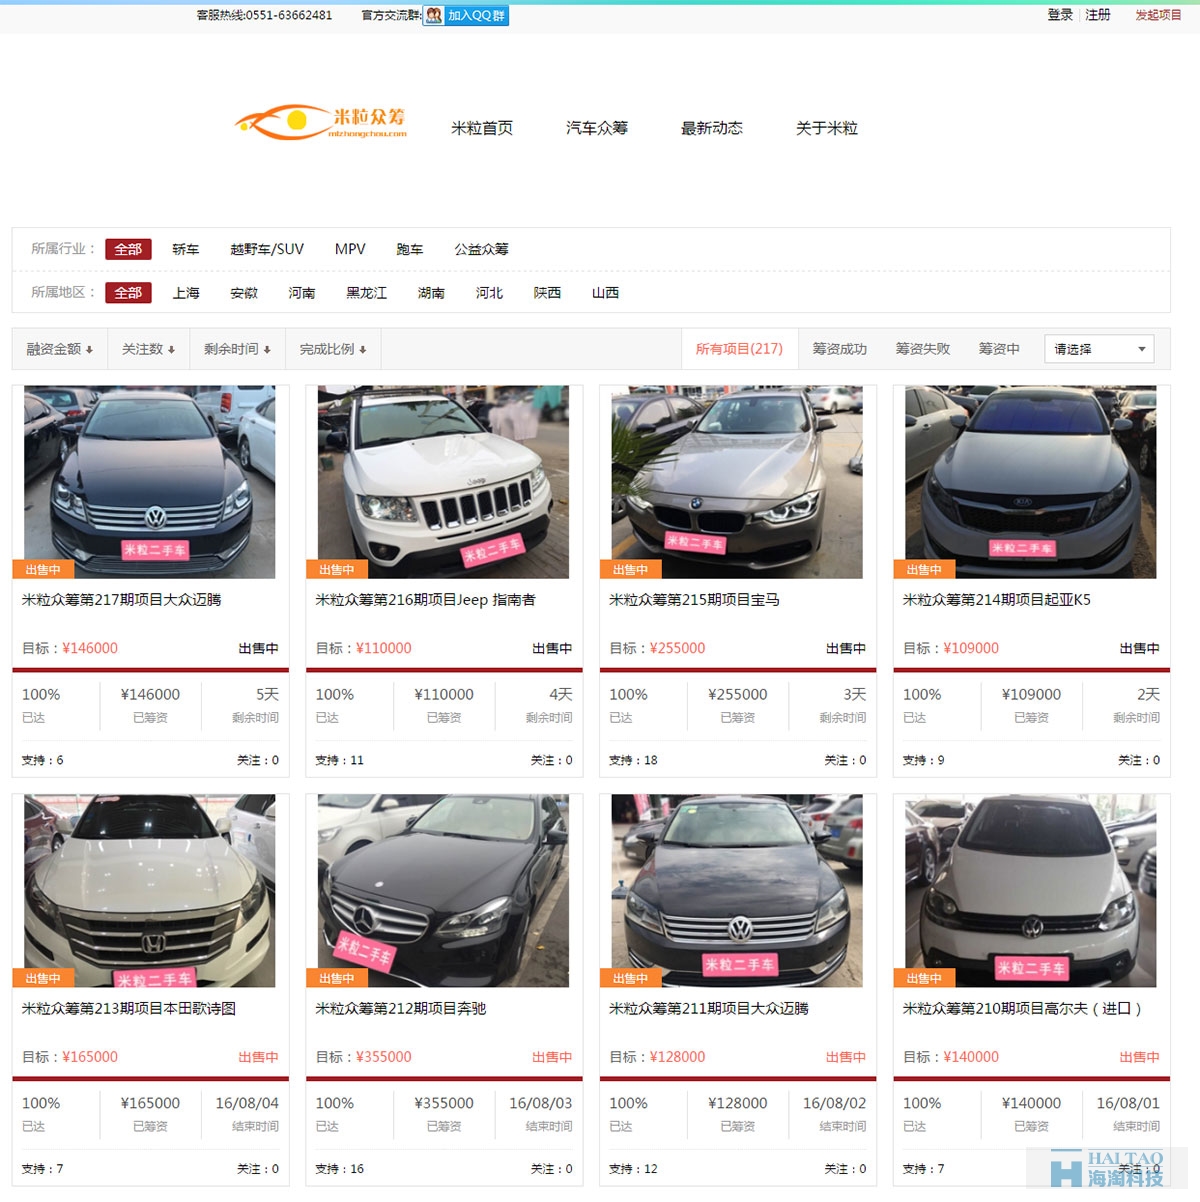Open the 214期 起亚K5 car photo
Image resolution: width=1200 pixels, height=1202 pixels.
click(1031, 482)
